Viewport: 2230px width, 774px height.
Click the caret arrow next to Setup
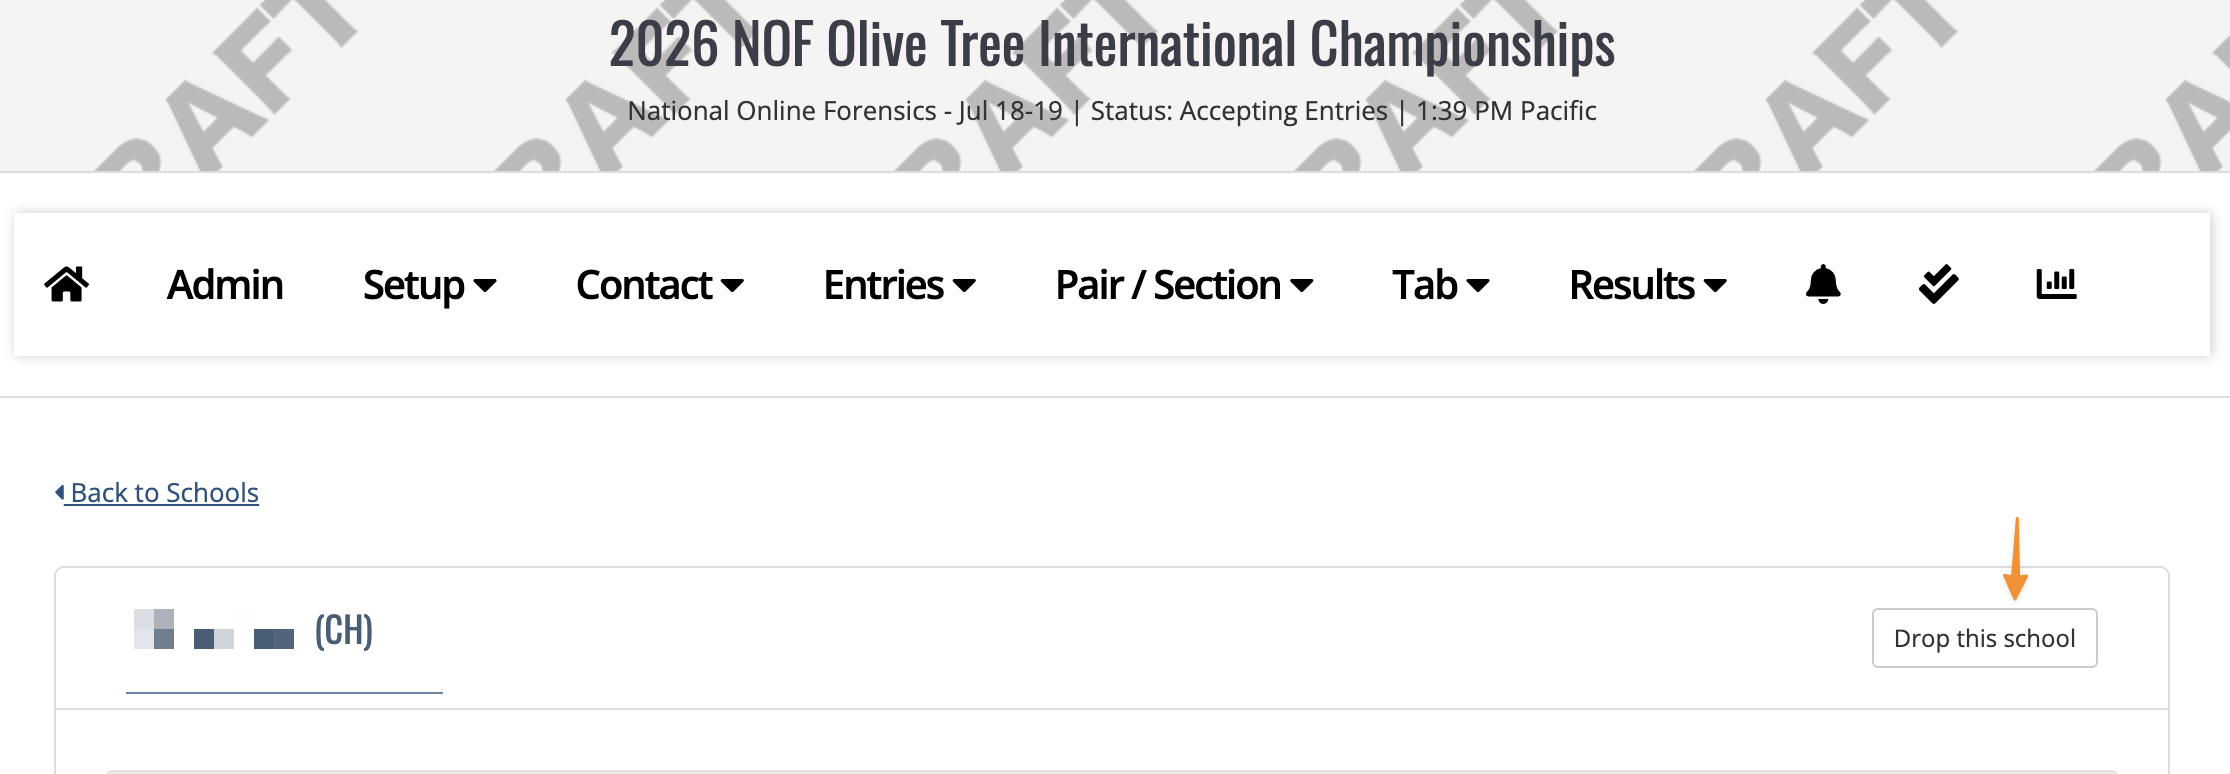pyautogui.click(x=485, y=286)
